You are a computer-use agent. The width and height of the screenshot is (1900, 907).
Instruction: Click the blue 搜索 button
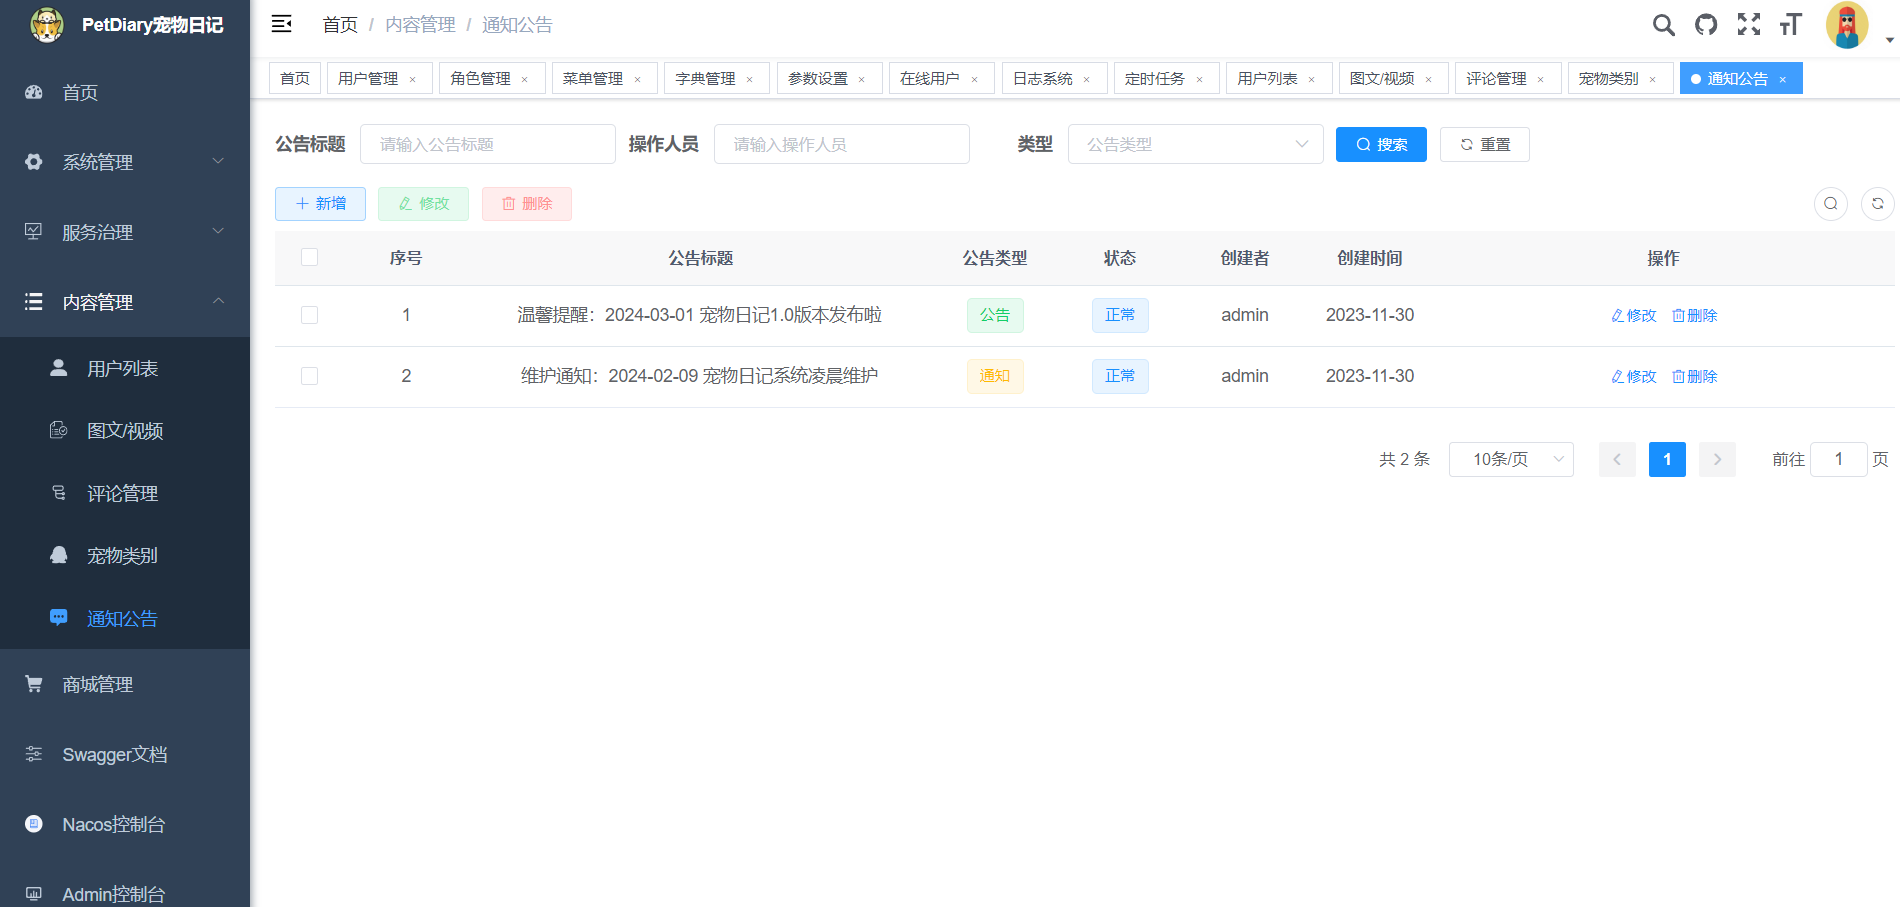(1381, 144)
